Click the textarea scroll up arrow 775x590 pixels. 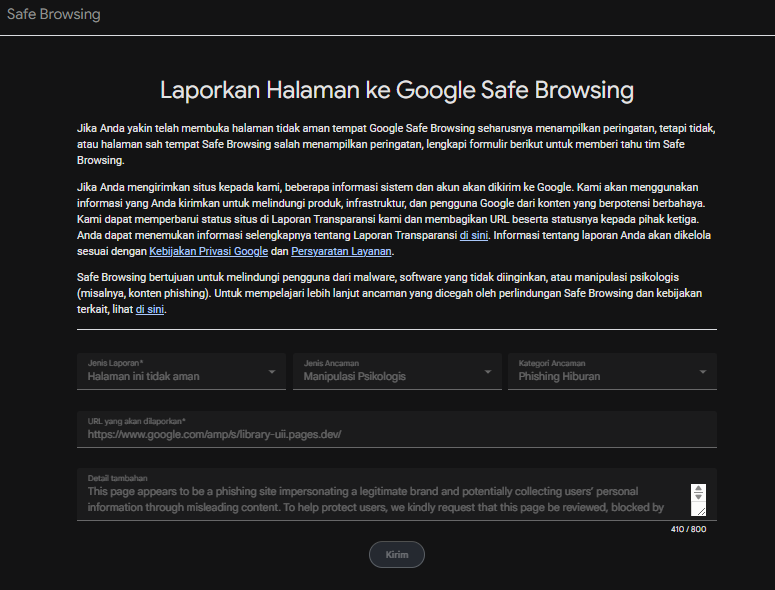tap(698, 488)
